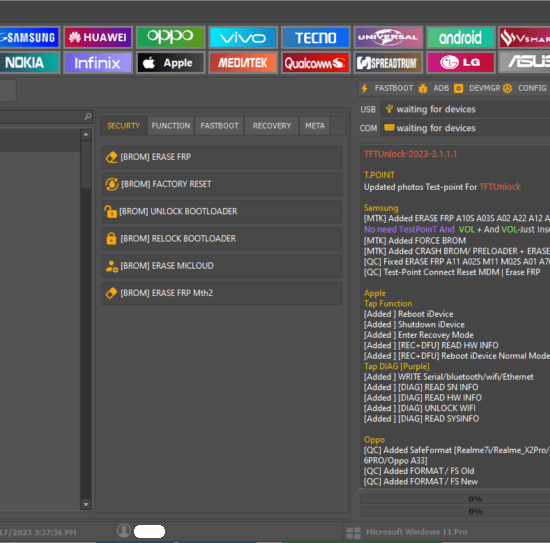Open the CONFIG settings button
This screenshot has height=543, width=550.
coord(525,88)
